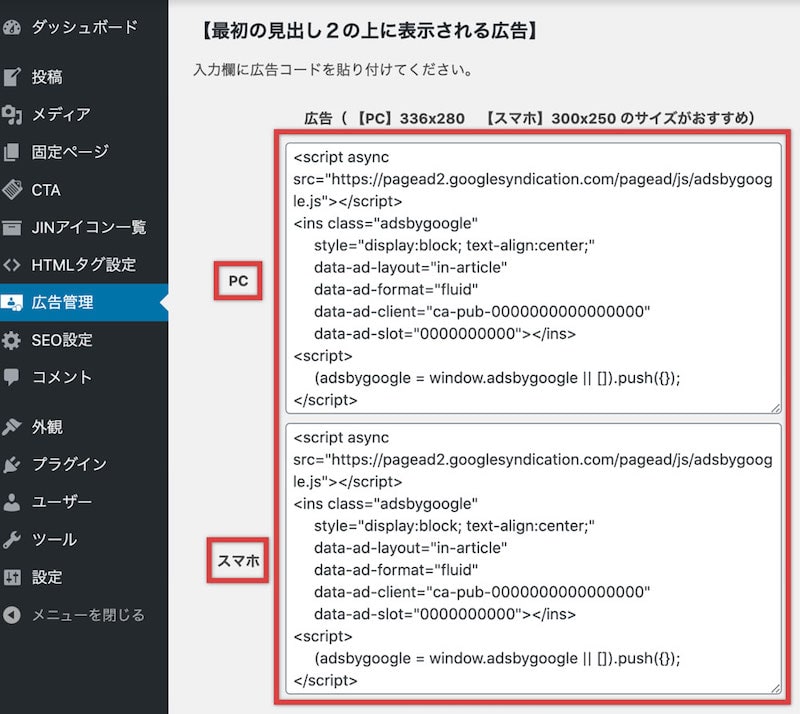Image resolution: width=800 pixels, height=714 pixels.
Task: Grab the スマホ textarea resize handle
Action: 776,688
